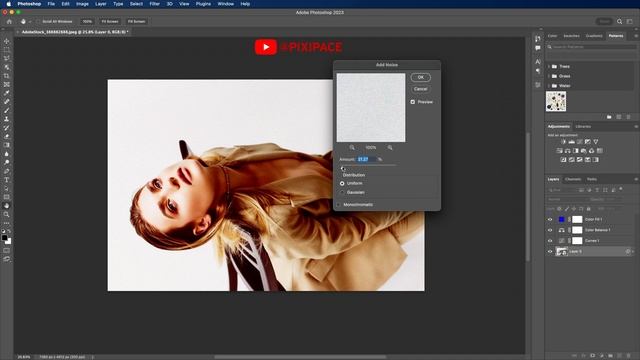
Task: Open the Image menu
Action: 82,4
